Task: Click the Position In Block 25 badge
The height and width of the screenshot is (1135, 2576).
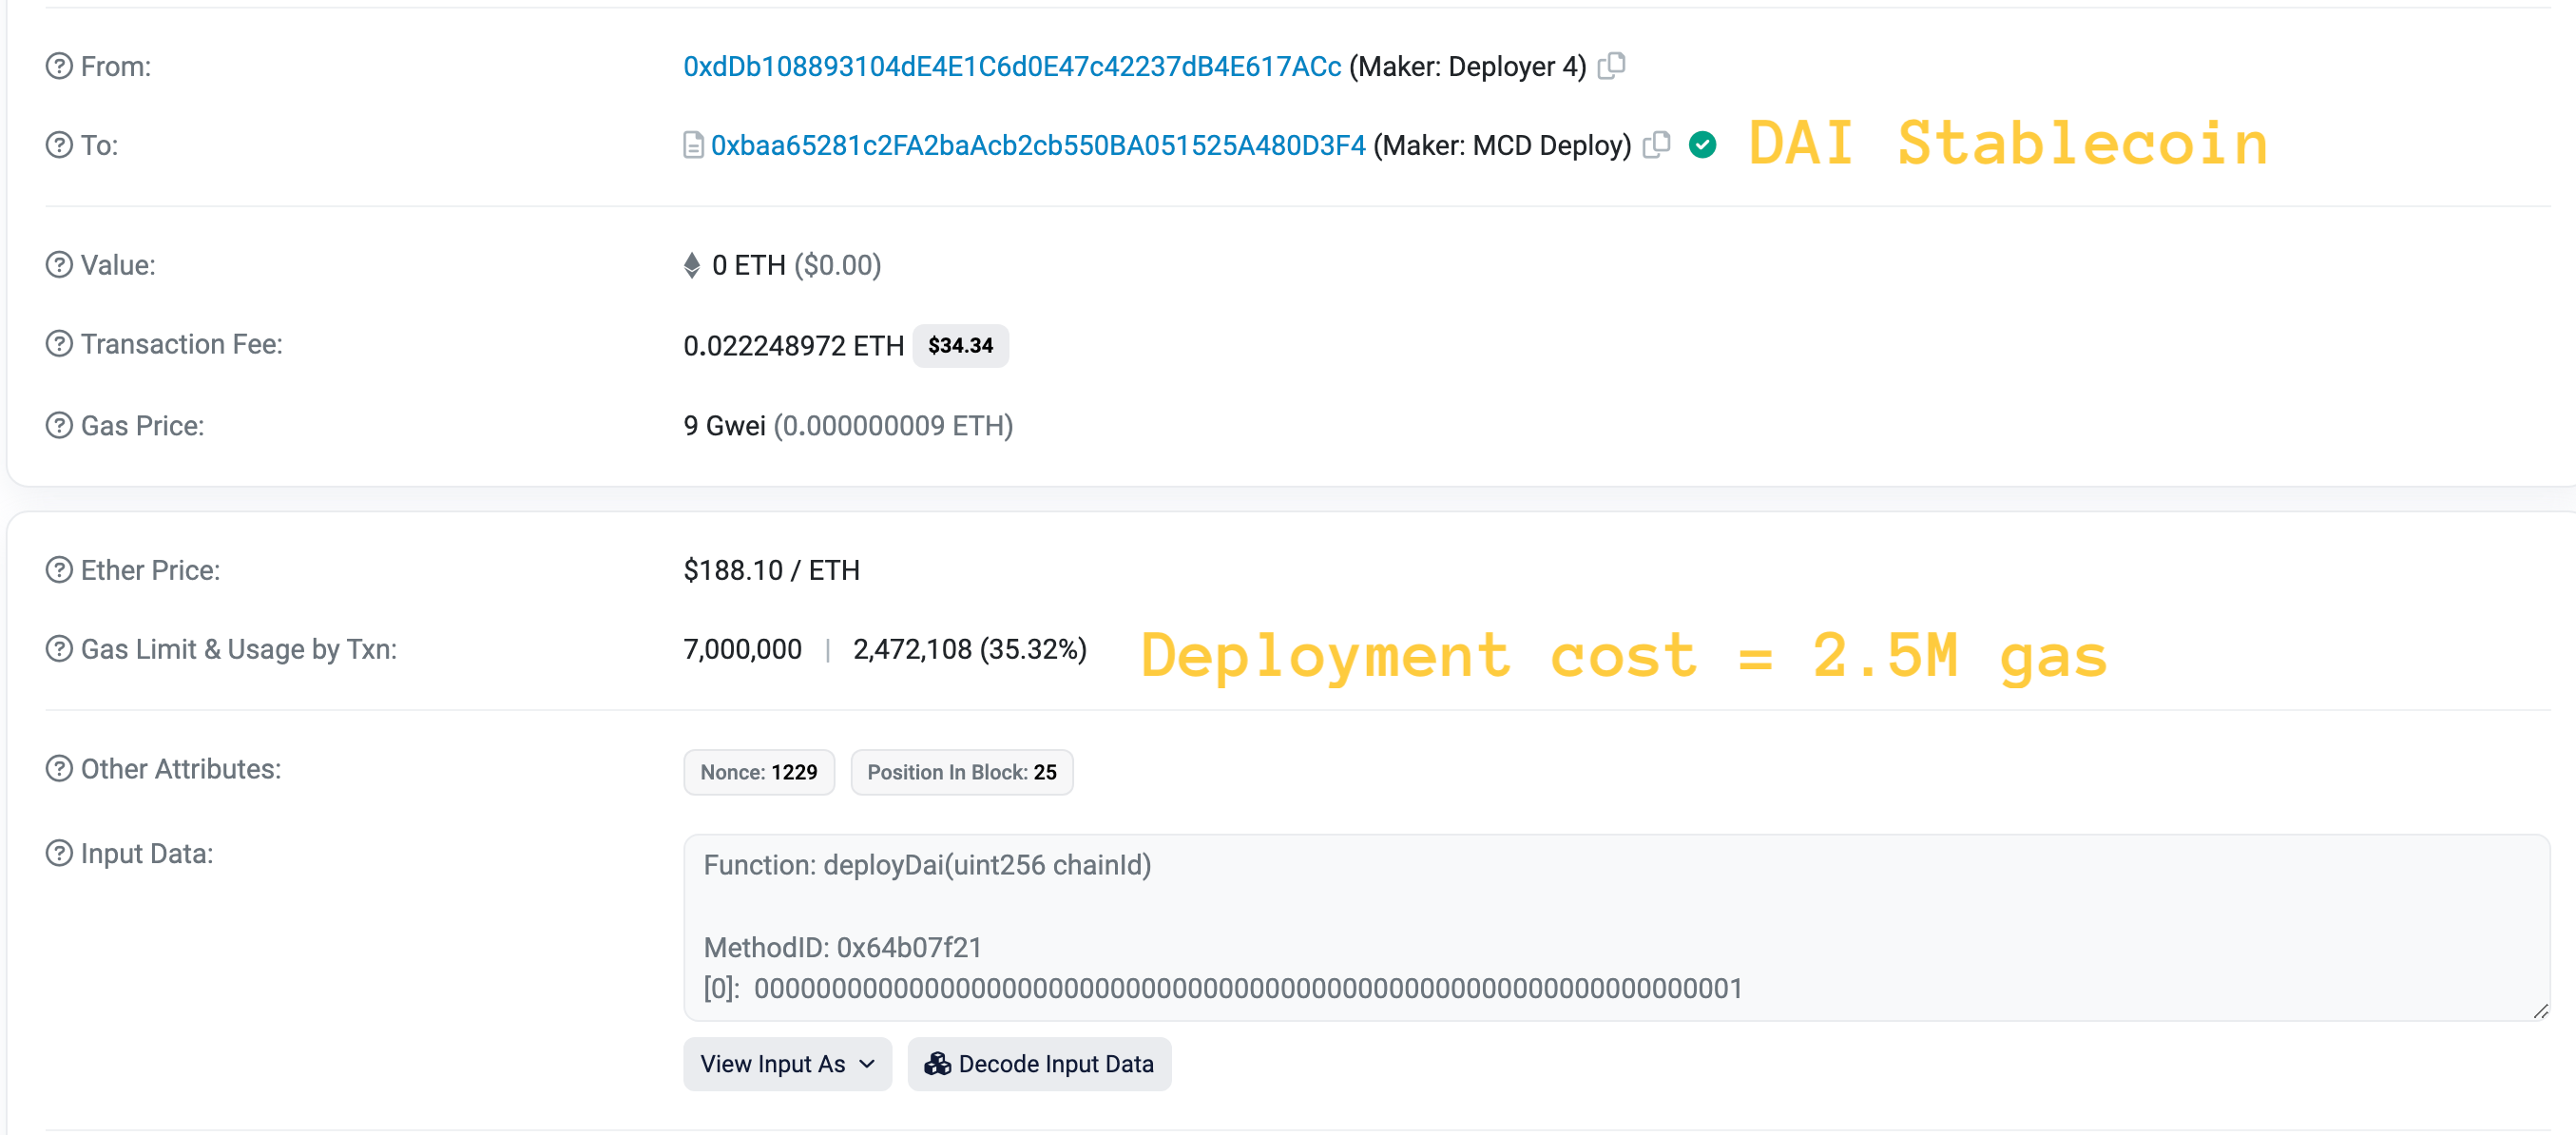Action: [961, 772]
